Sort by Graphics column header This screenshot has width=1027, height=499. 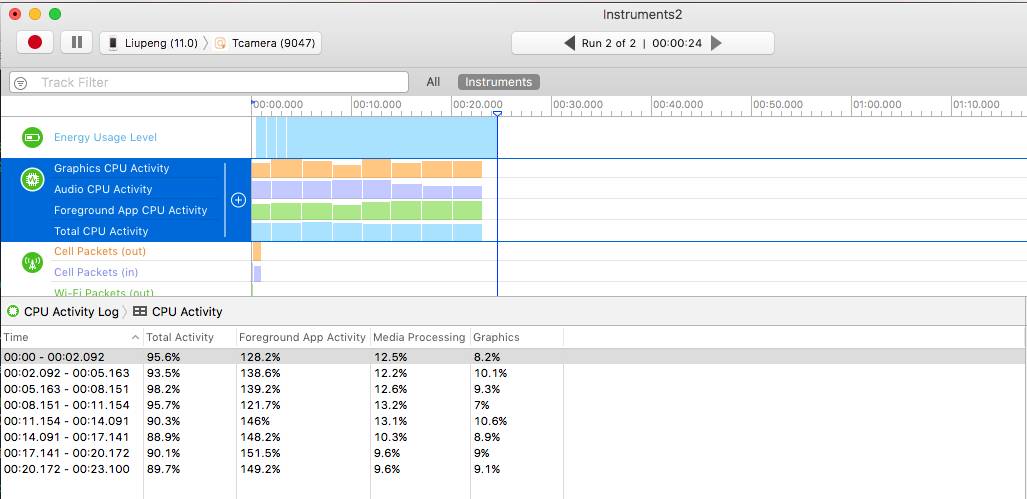(516, 337)
